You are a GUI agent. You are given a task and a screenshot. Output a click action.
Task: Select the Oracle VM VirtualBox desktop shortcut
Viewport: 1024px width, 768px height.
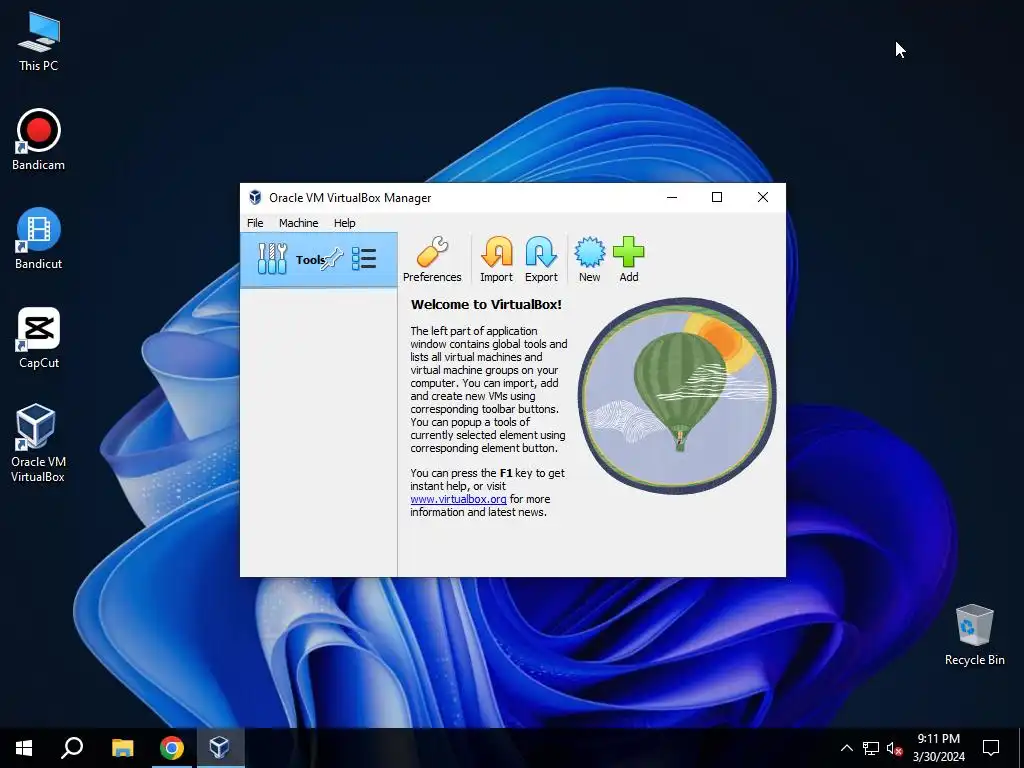coord(38,443)
